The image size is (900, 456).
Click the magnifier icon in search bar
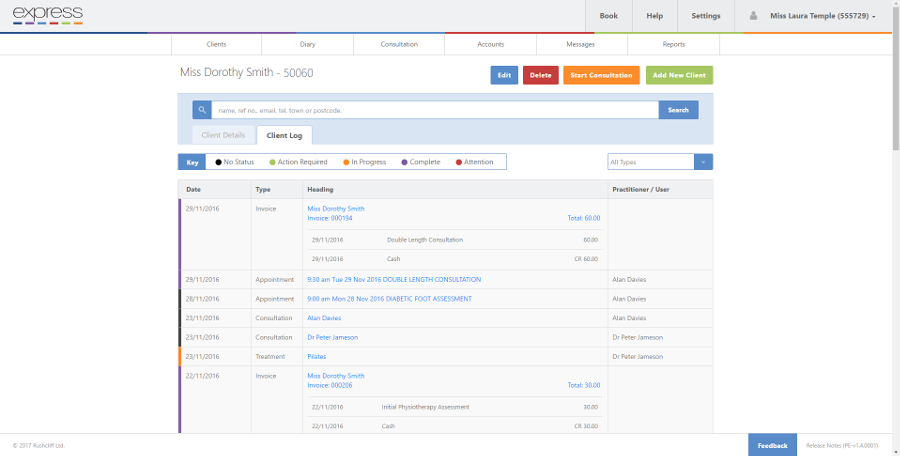(202, 110)
